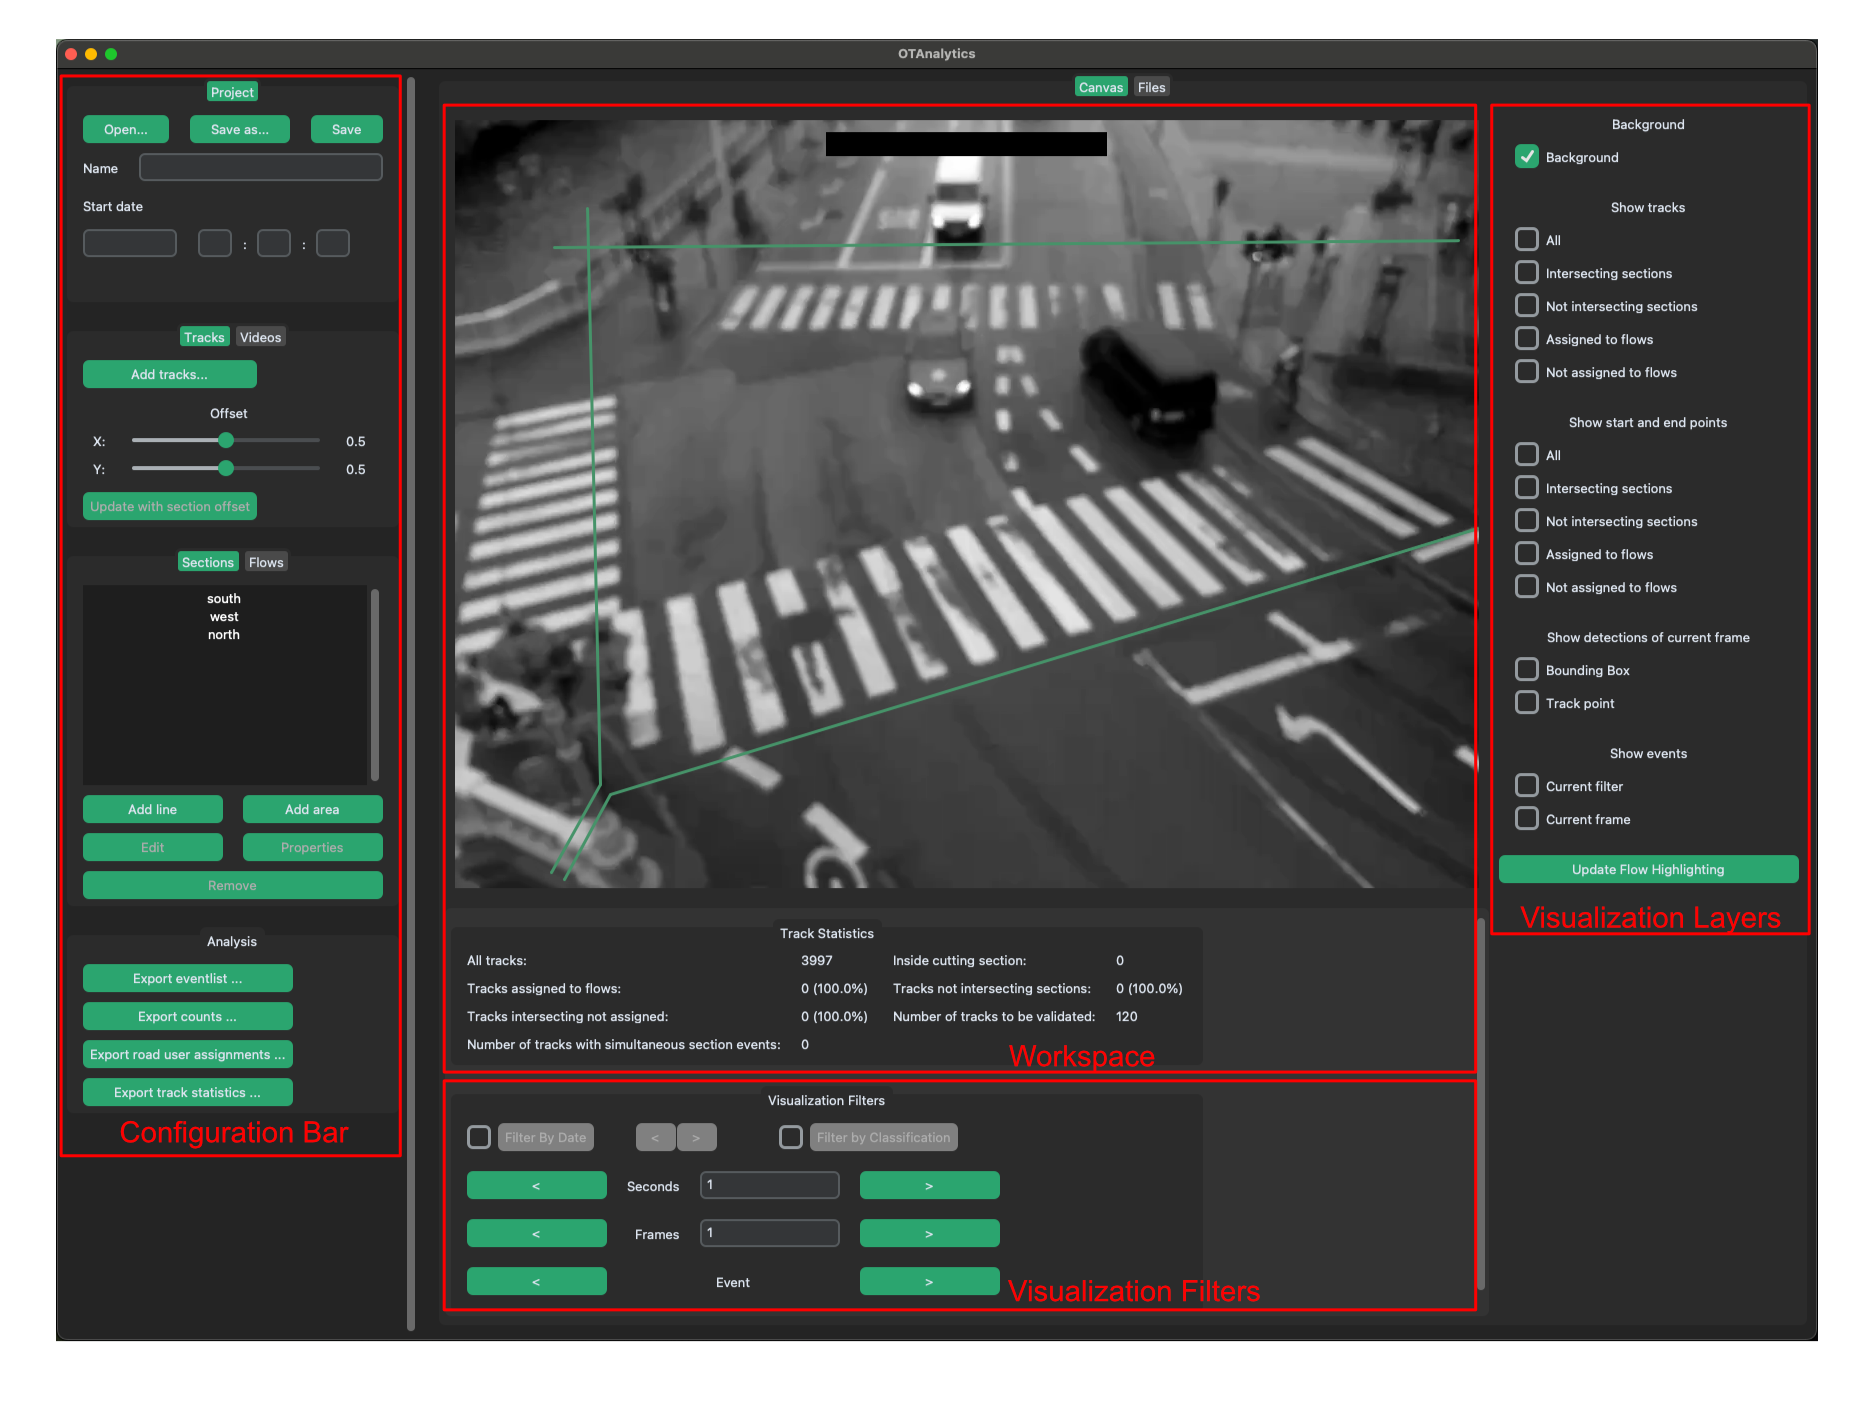Switch to the Videos tab
Screen dimensions: 1874x1415
click(260, 336)
